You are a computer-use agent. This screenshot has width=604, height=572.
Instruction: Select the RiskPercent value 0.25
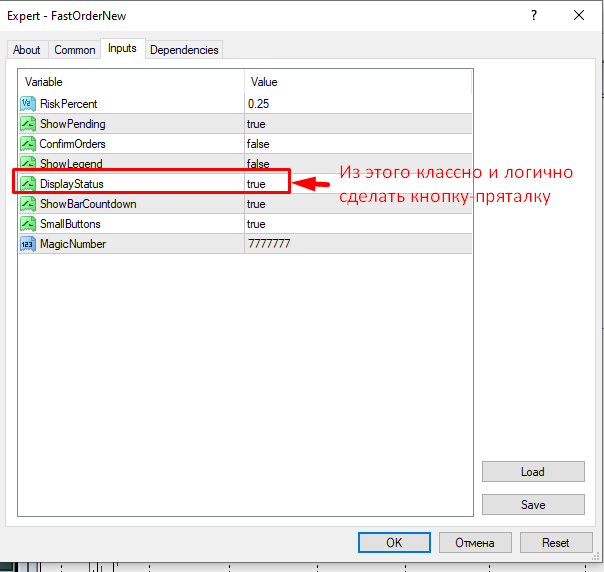(x=258, y=104)
